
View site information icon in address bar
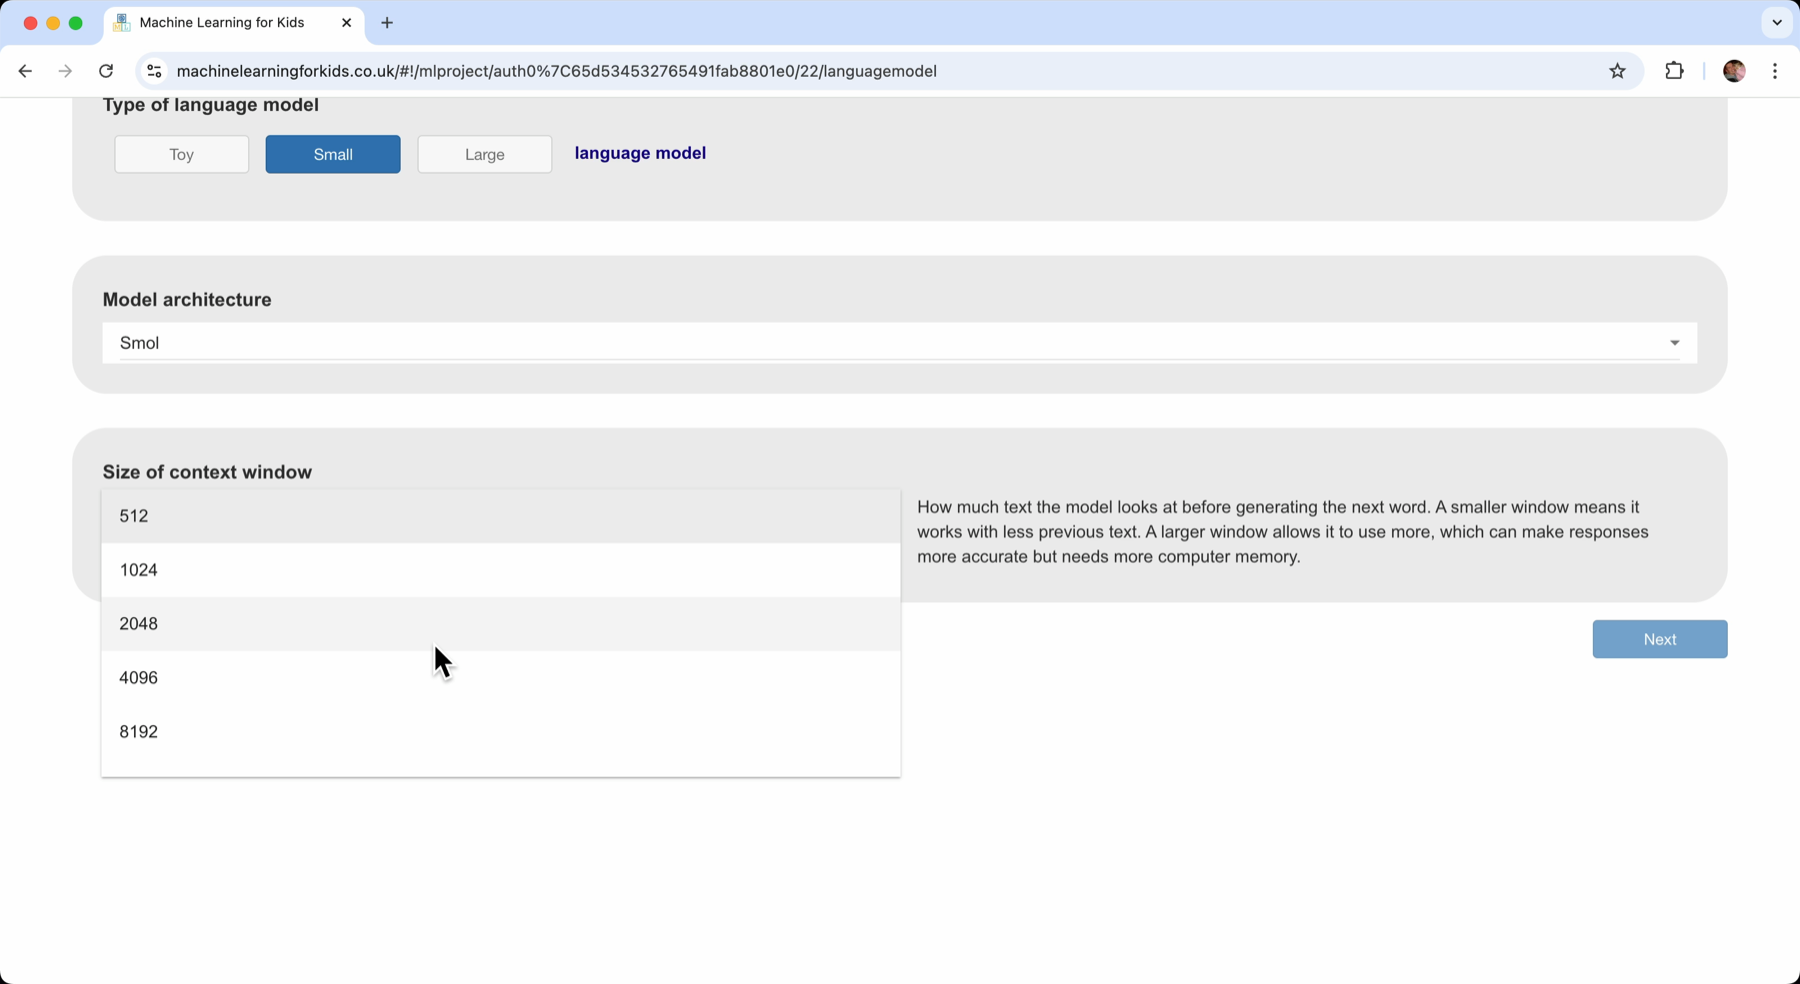154,71
